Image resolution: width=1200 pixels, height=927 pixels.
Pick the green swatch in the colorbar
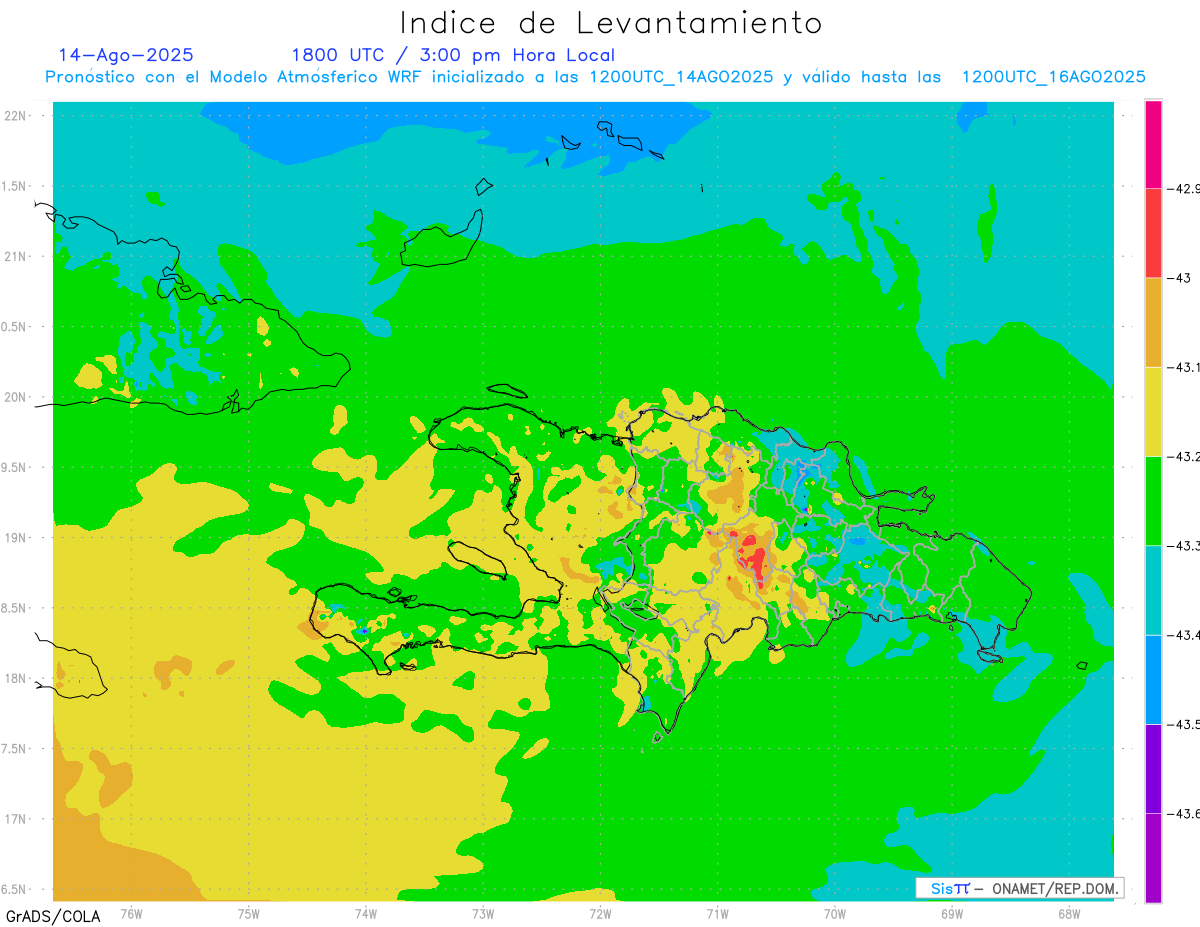[x=1153, y=500]
